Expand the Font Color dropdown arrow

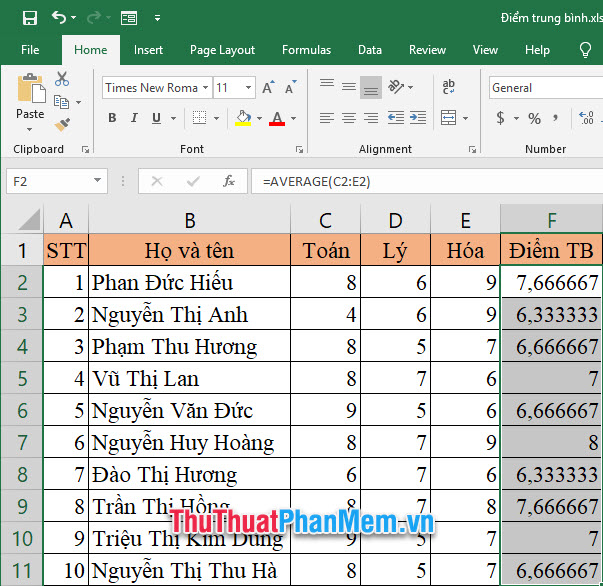tap(293, 118)
